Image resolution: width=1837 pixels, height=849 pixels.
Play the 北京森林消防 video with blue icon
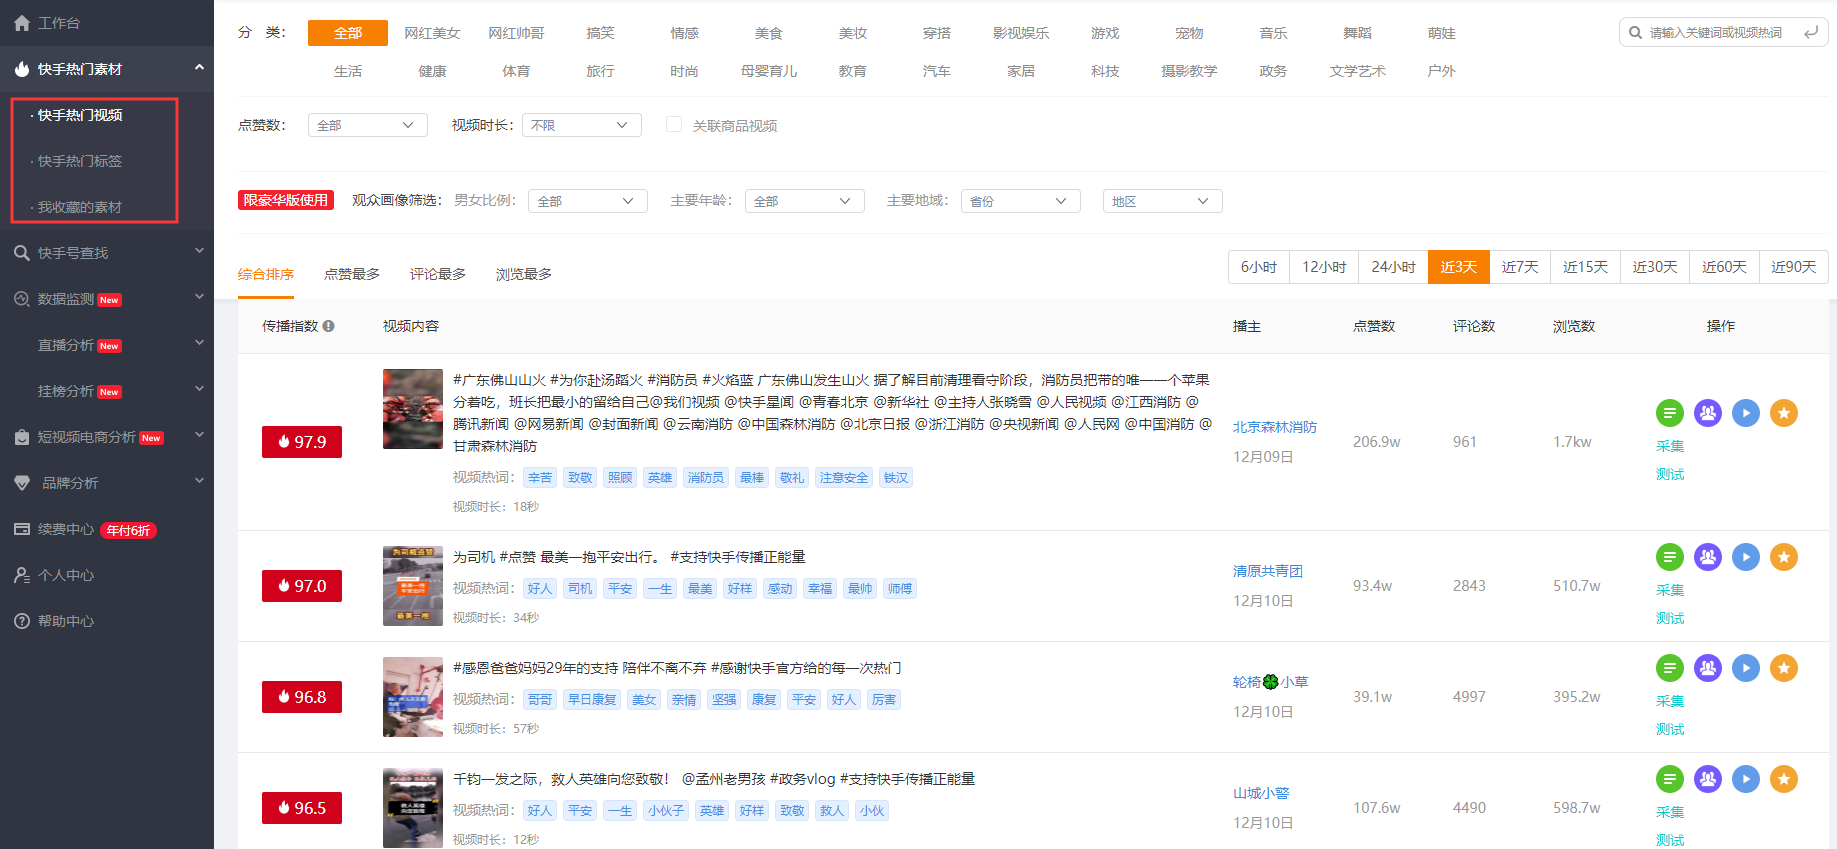[x=1745, y=413]
